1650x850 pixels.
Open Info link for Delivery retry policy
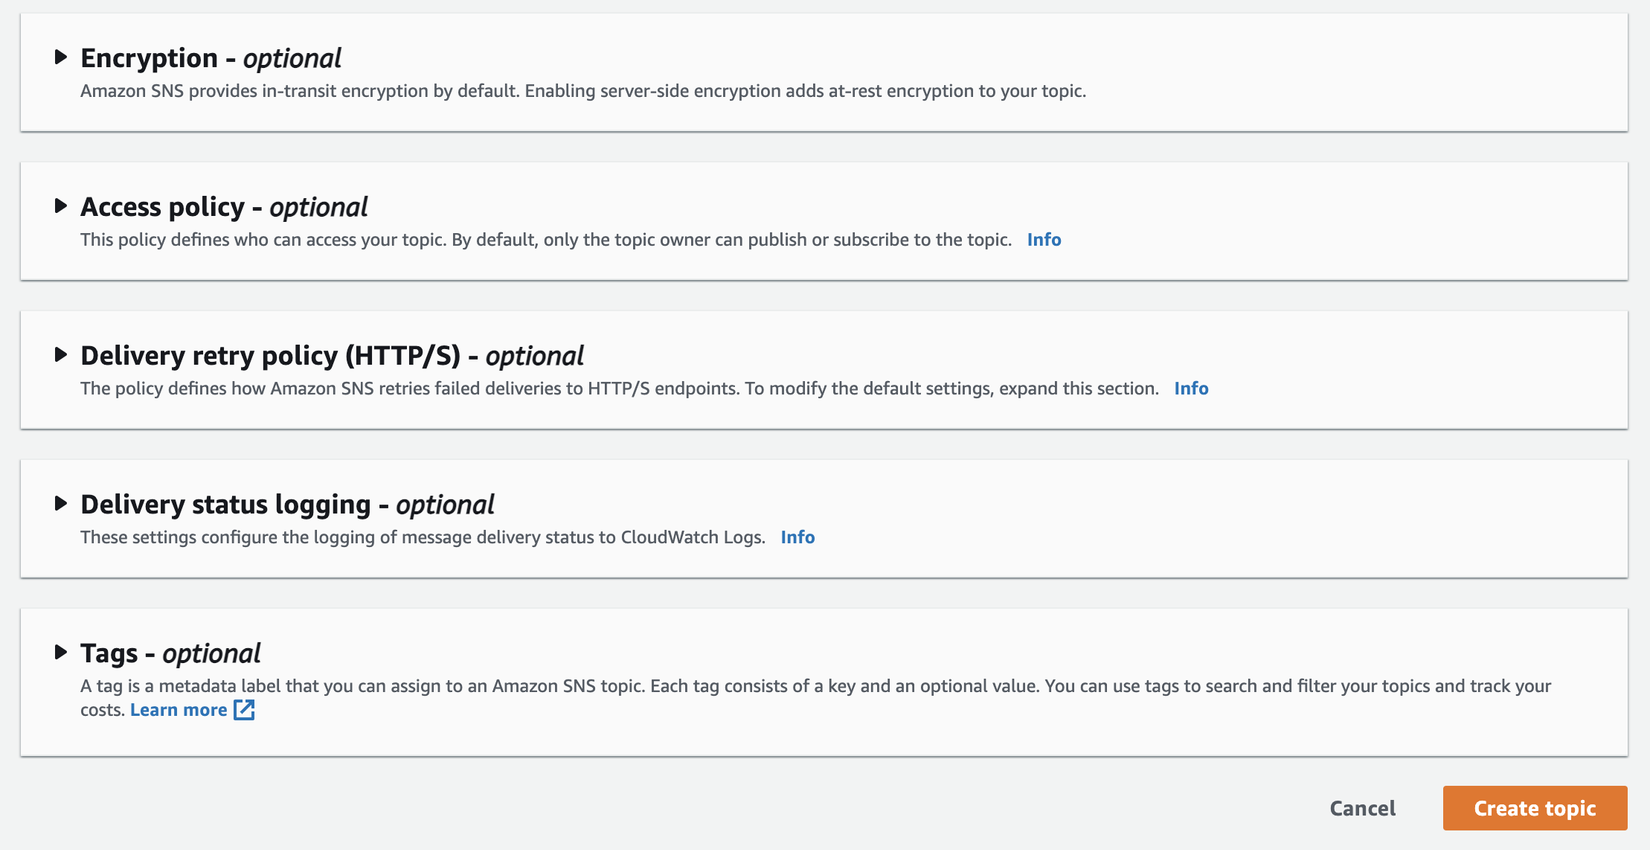(1191, 389)
